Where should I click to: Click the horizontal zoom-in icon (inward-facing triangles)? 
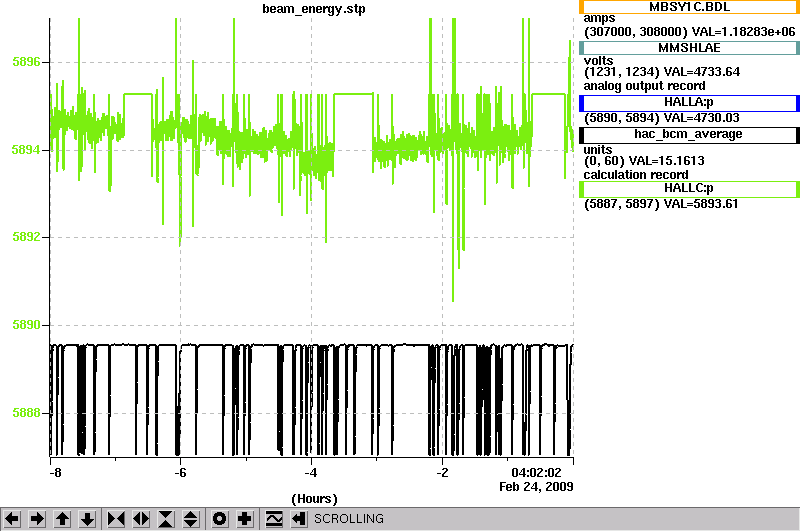pos(116,519)
